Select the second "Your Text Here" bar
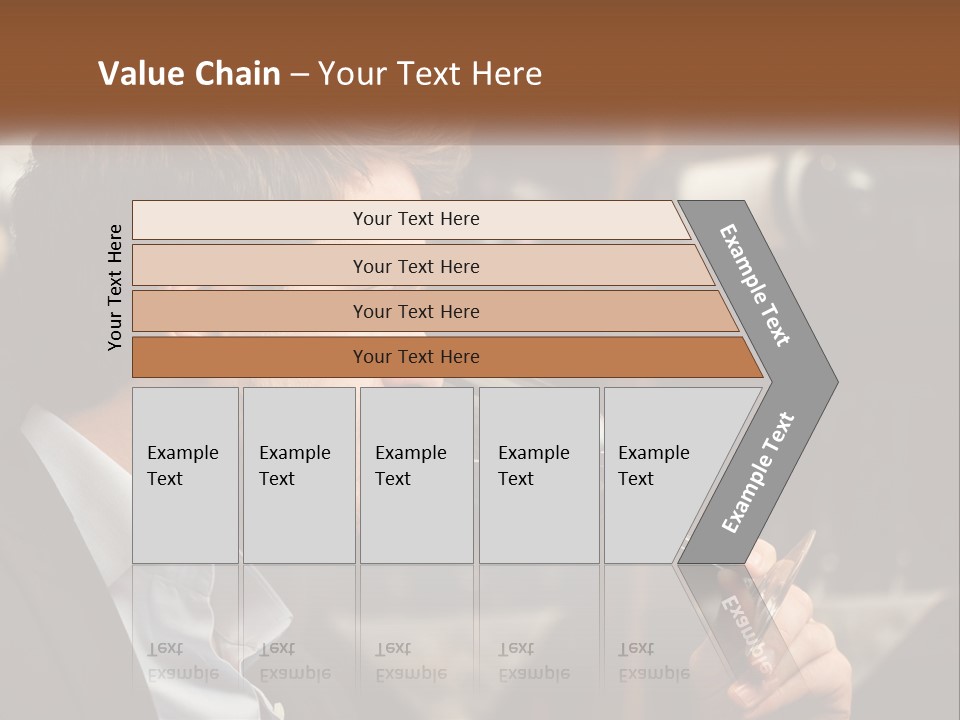This screenshot has height=720, width=960. [x=416, y=266]
